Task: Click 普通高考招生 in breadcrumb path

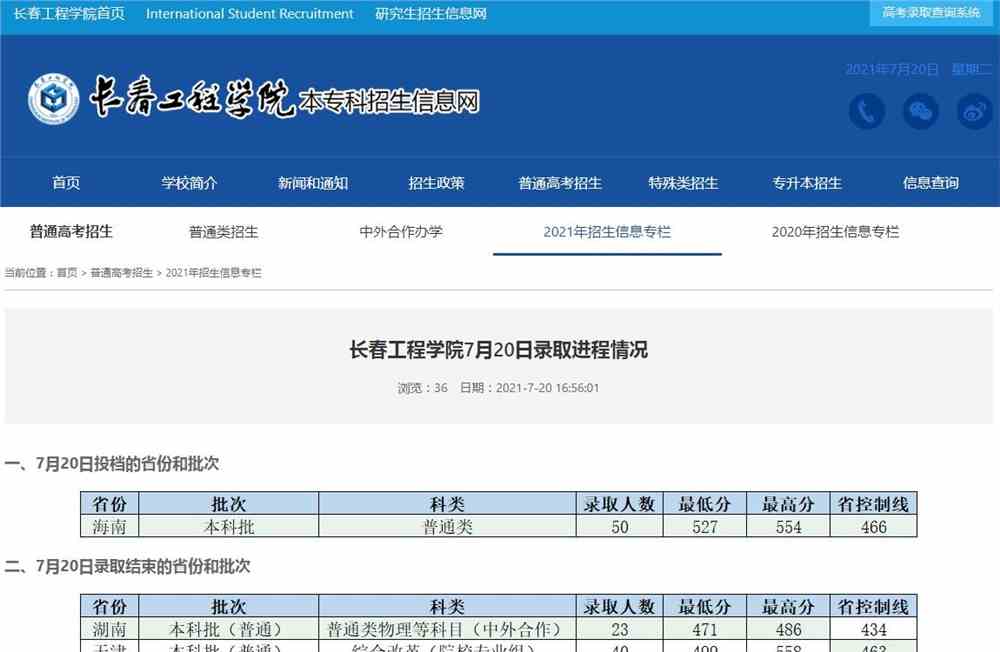Action: [x=122, y=272]
